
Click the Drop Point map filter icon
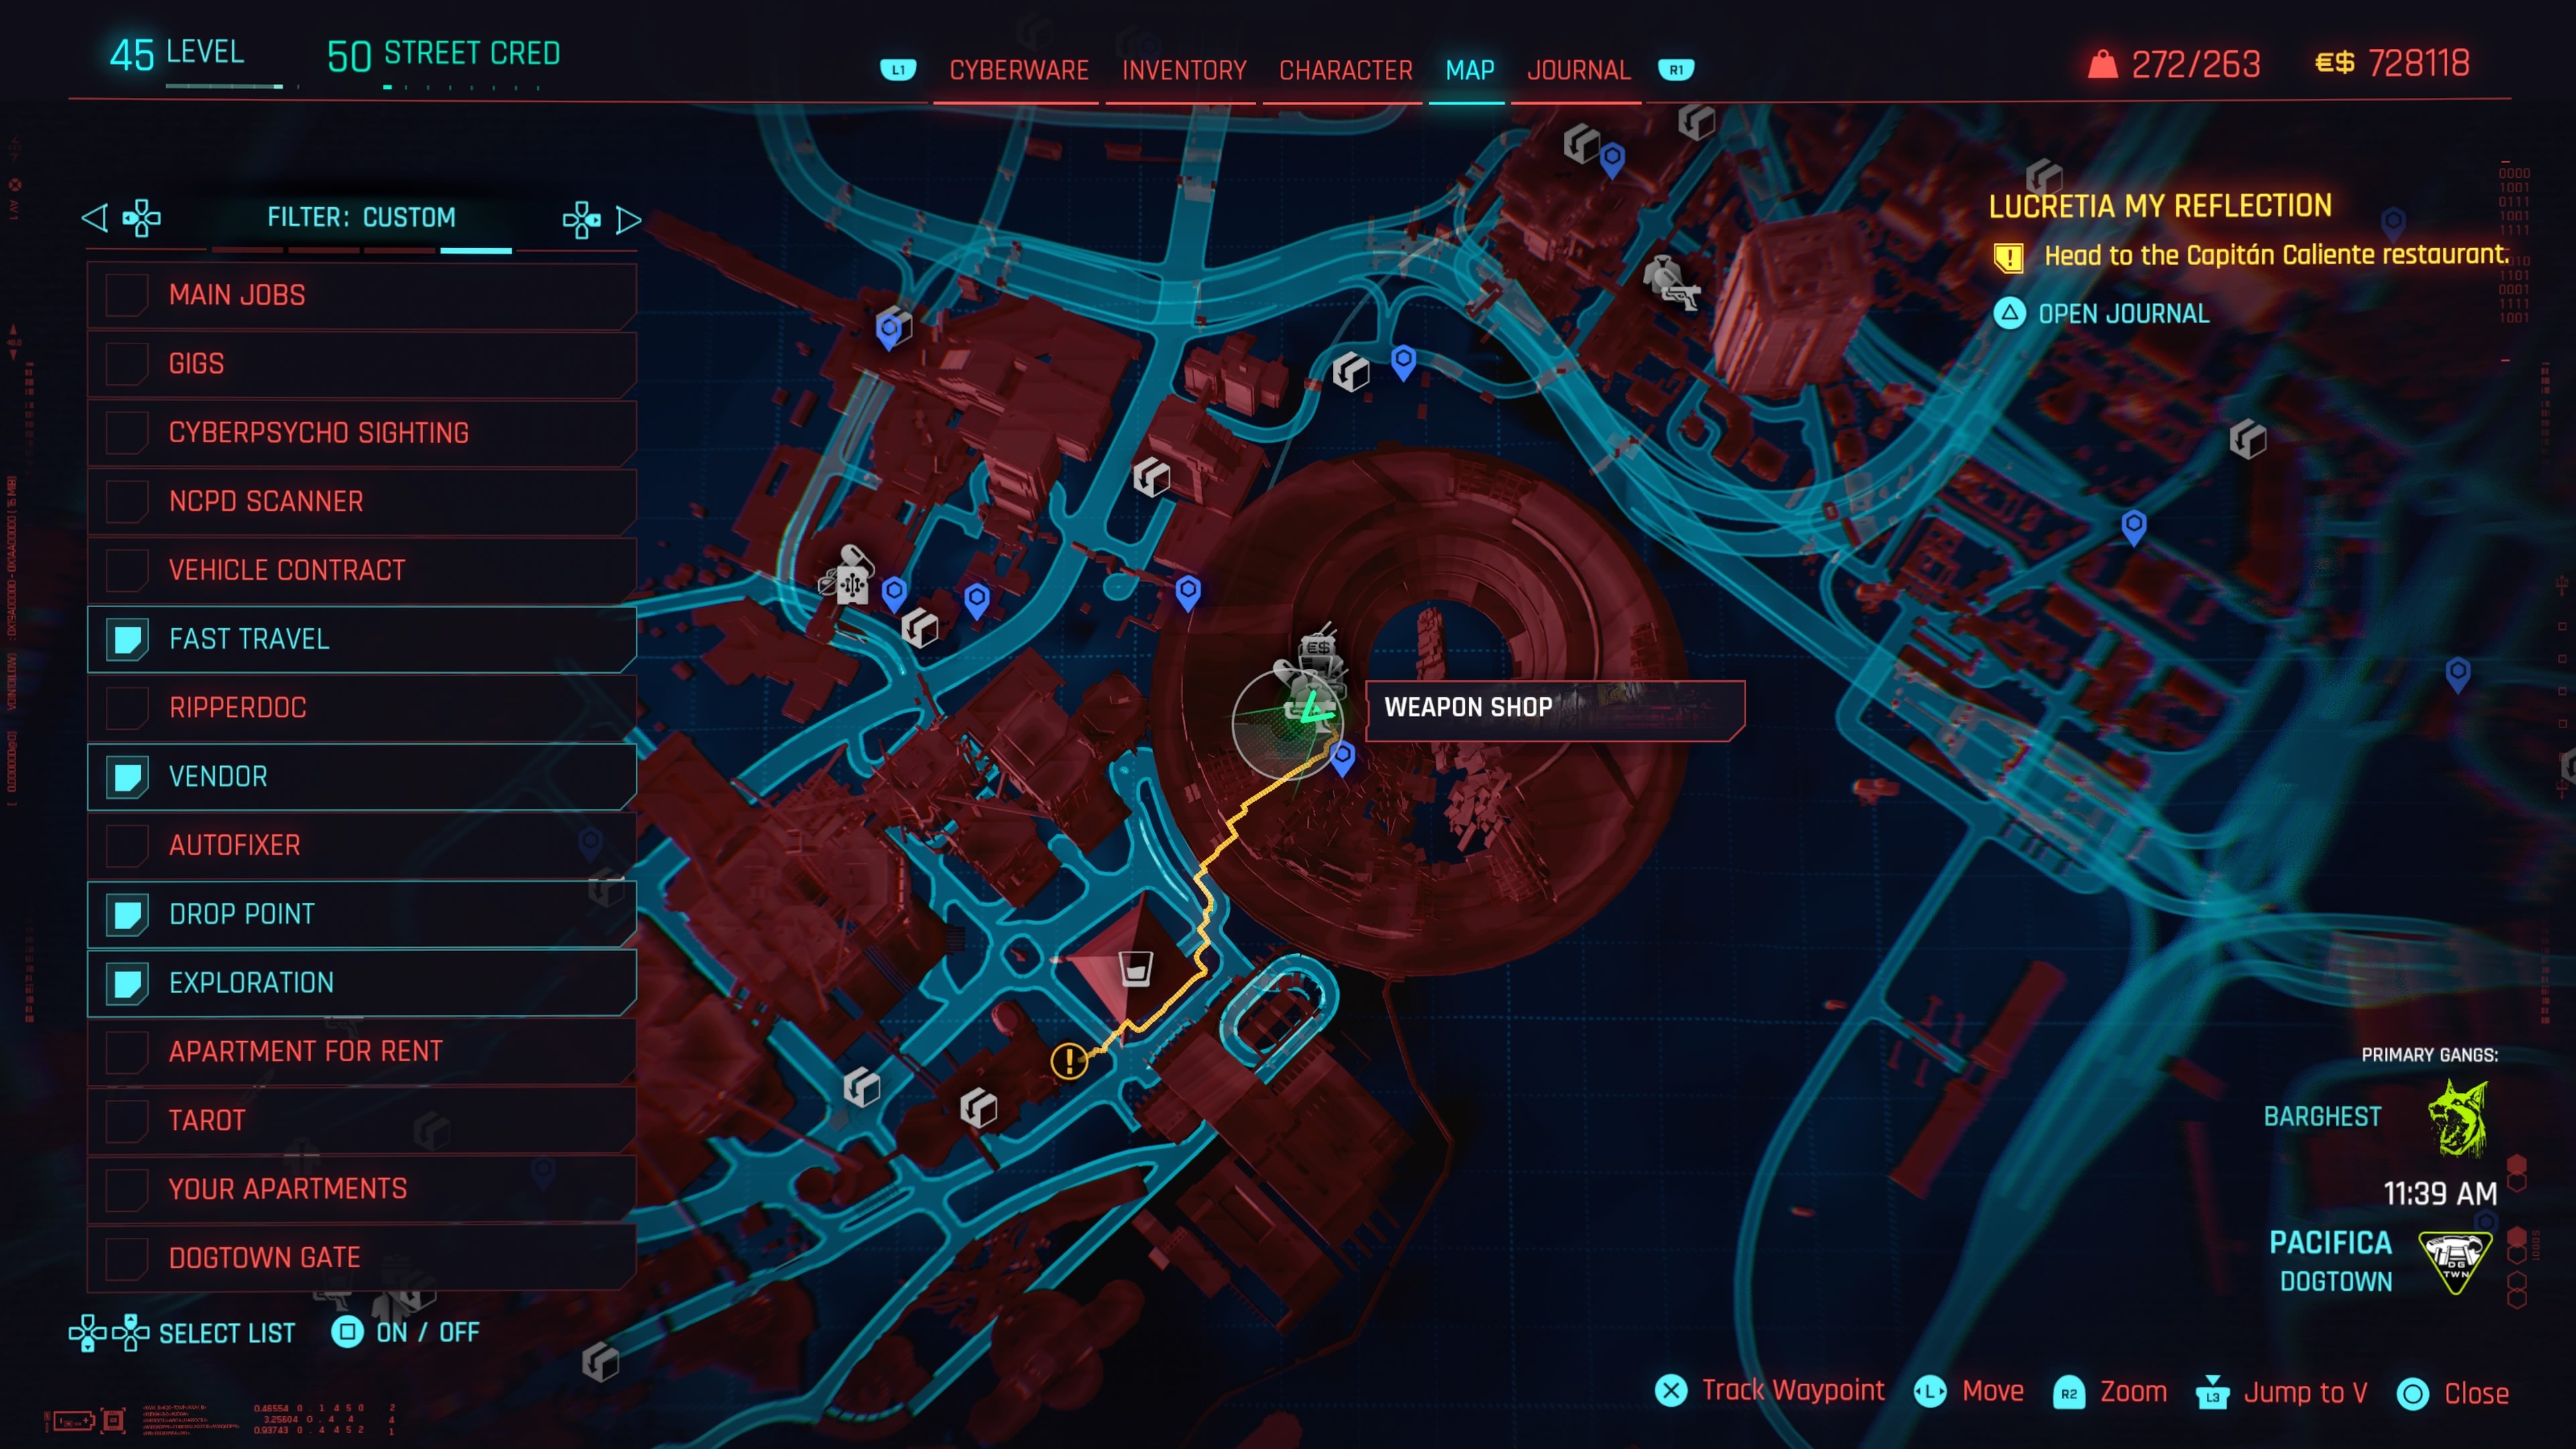(124, 913)
